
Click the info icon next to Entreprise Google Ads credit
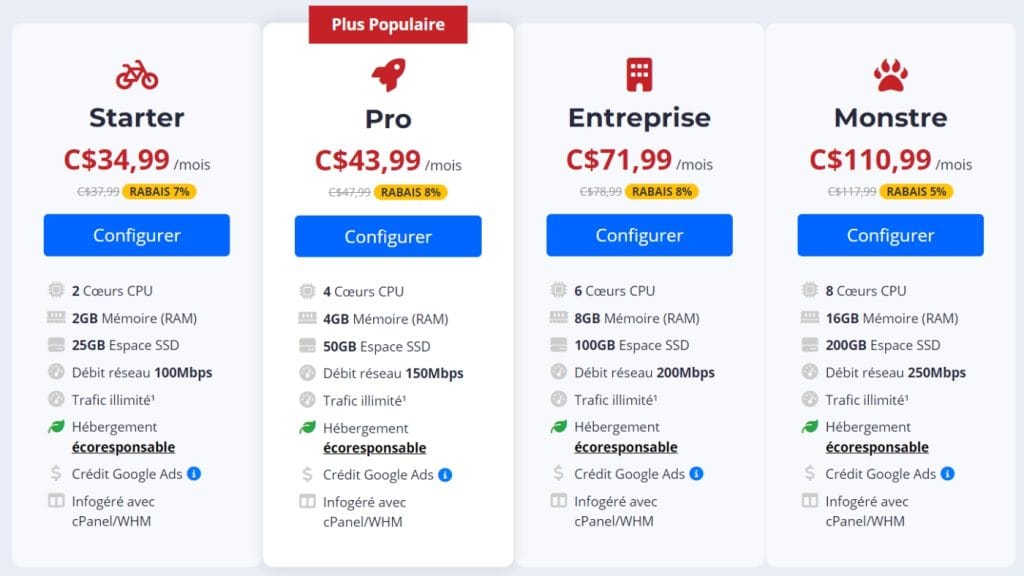697,473
